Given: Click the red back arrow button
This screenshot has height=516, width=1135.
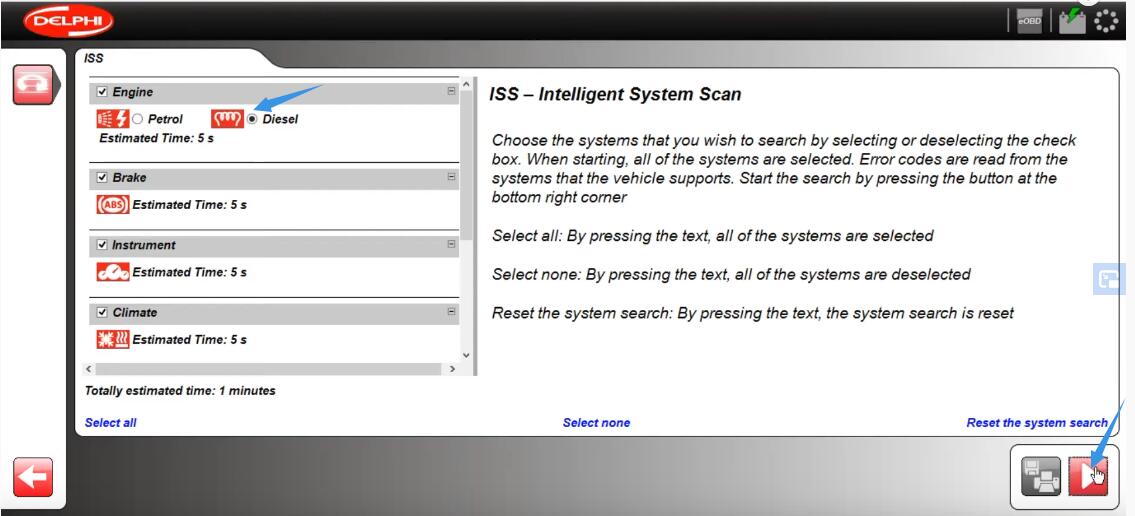Looking at the screenshot, I should point(33,477).
